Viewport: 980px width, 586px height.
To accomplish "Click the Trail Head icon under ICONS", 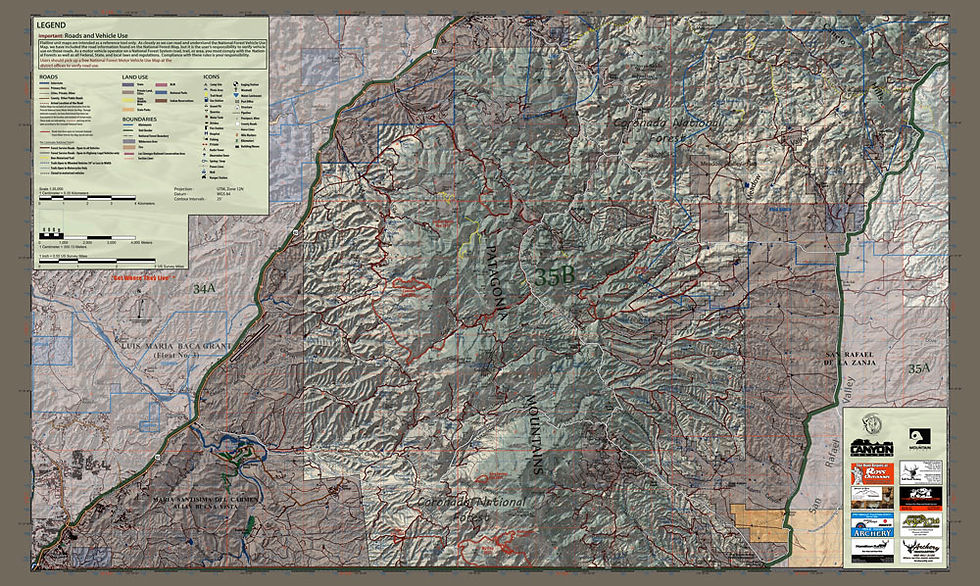I will point(203,94).
